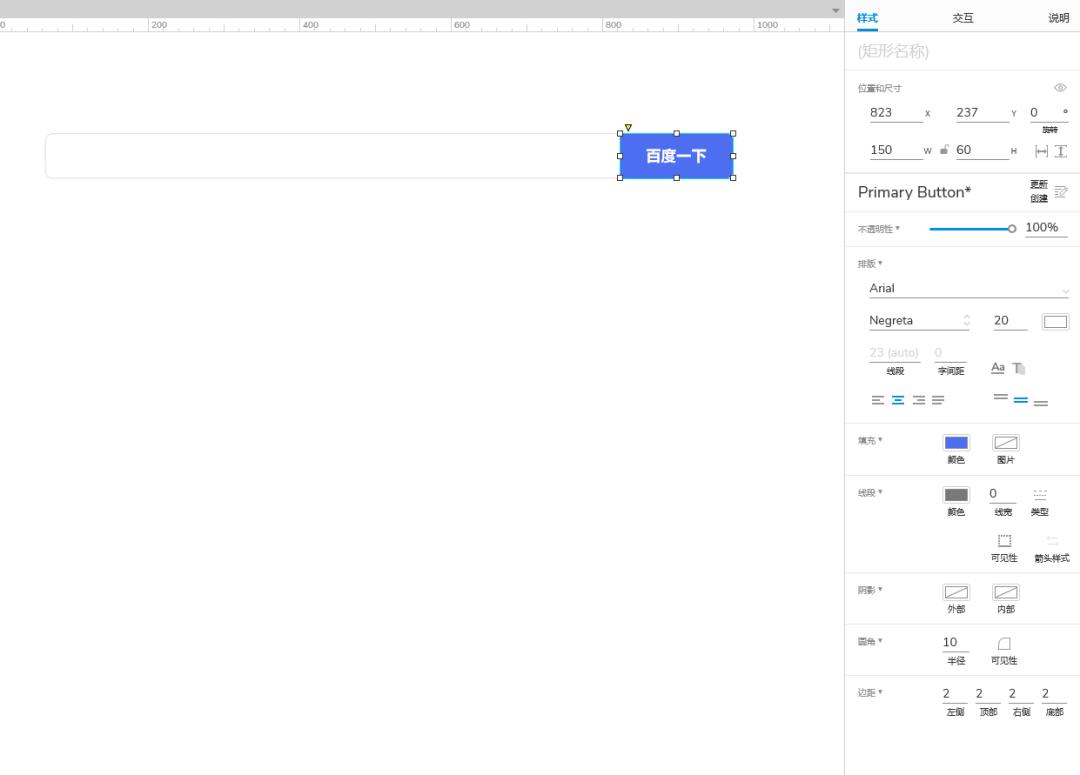Click the bottom padding (底部) field
This screenshot has height=775, width=1080.
tap(1054, 694)
